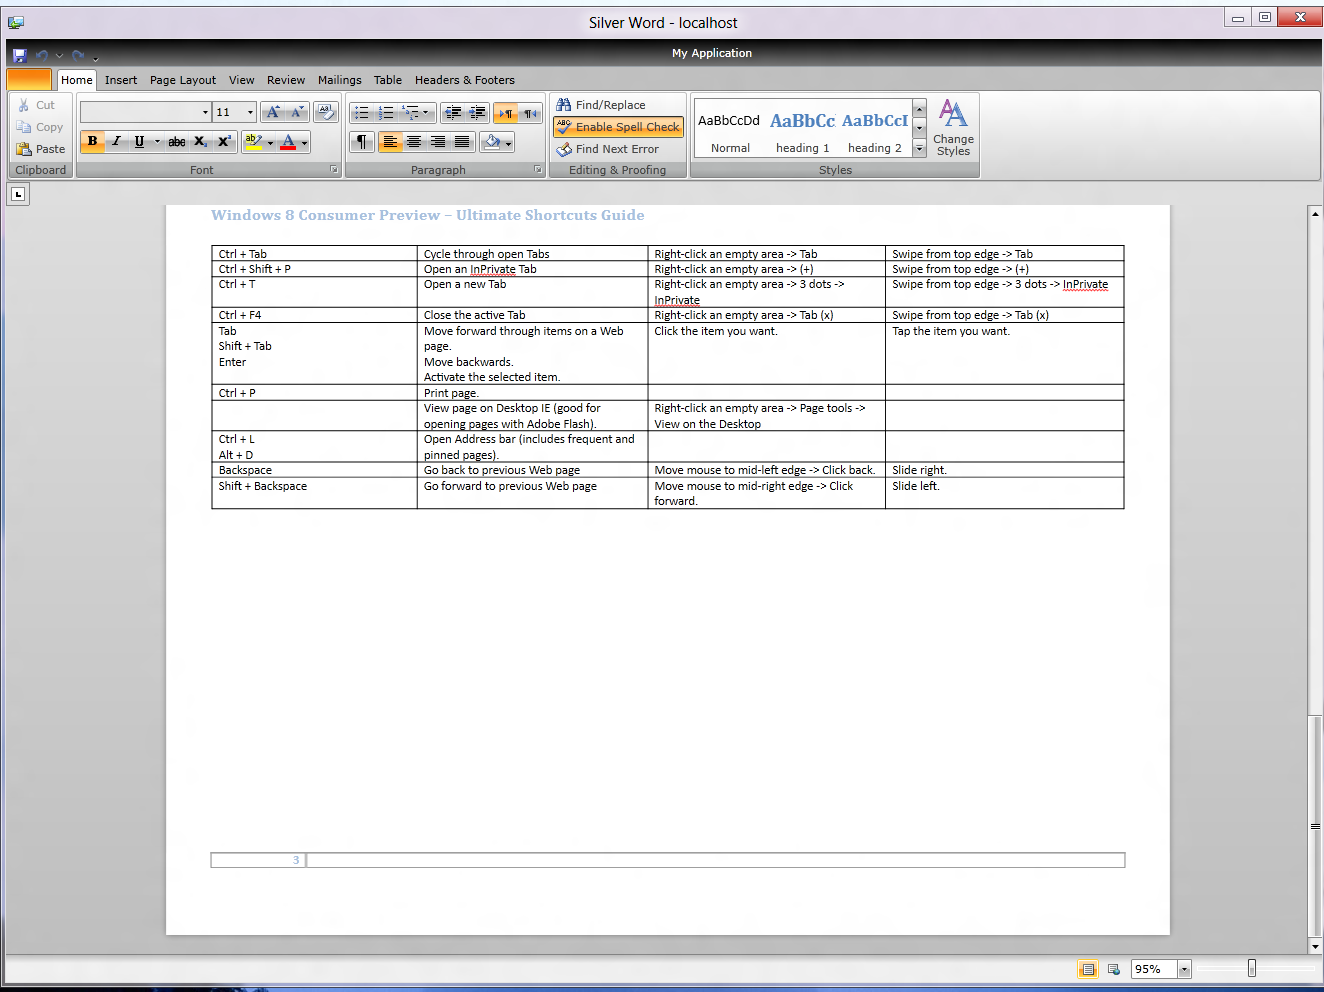Viewport: 1324px width, 992px height.
Task: Expand highlight color dropdown arrow
Action: coord(270,143)
